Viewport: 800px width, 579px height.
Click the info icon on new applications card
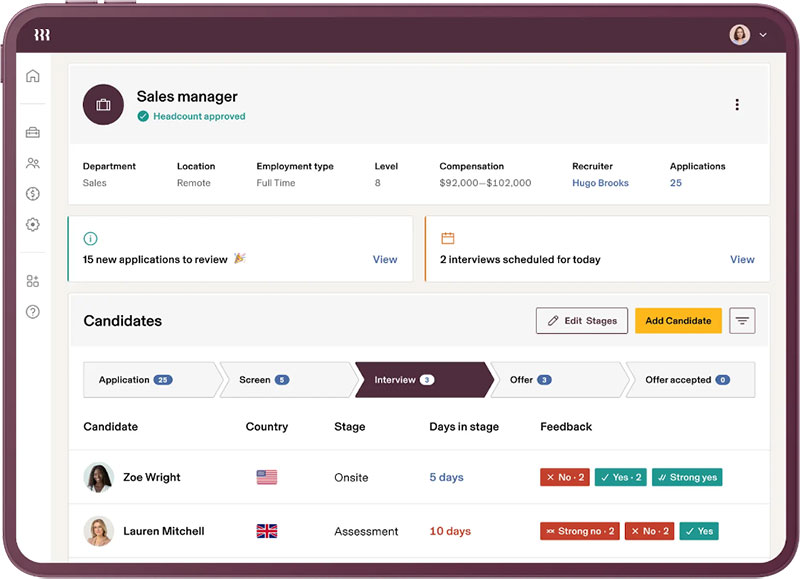90,238
